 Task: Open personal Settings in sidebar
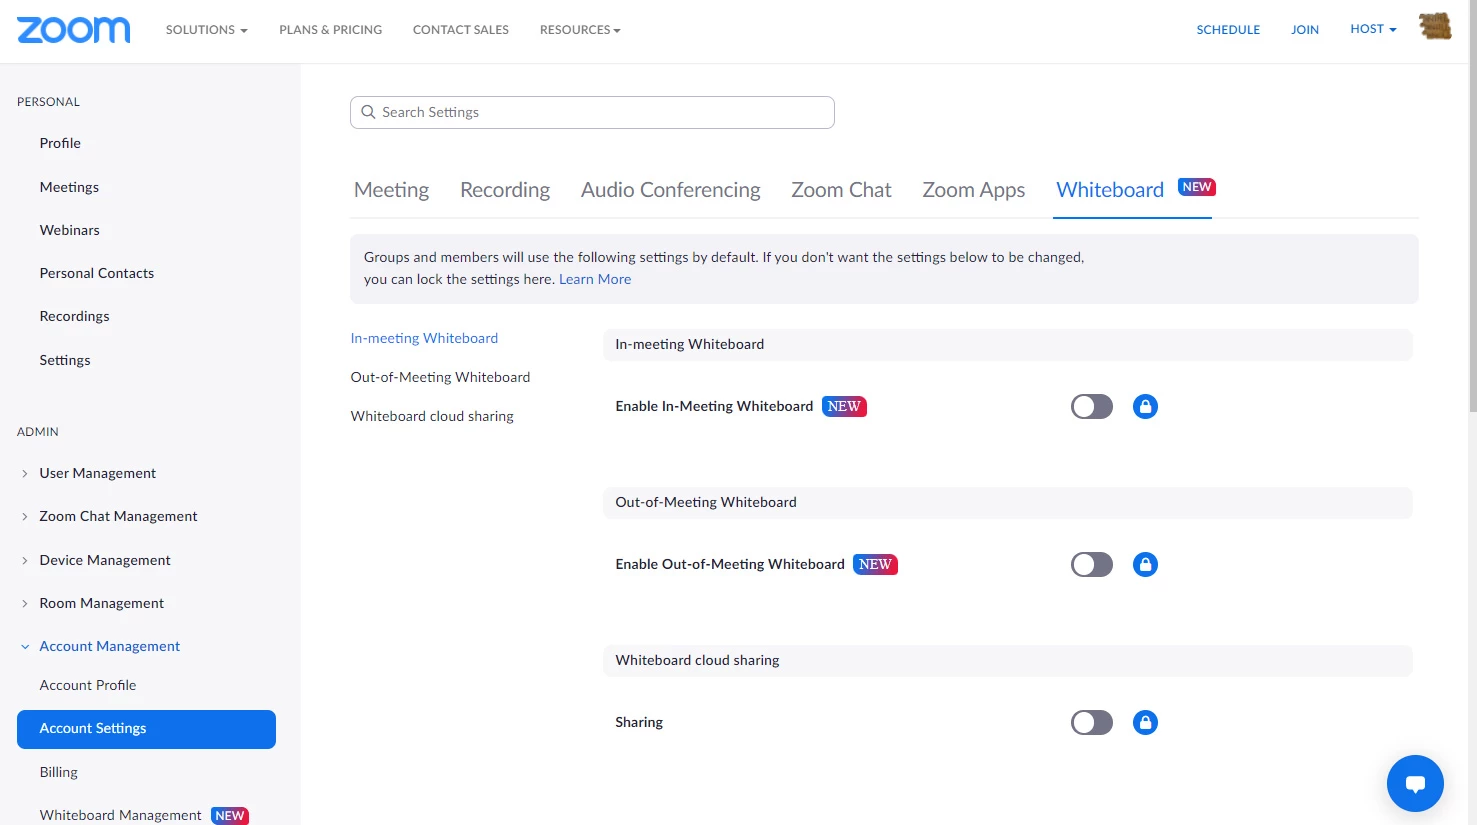[65, 360]
